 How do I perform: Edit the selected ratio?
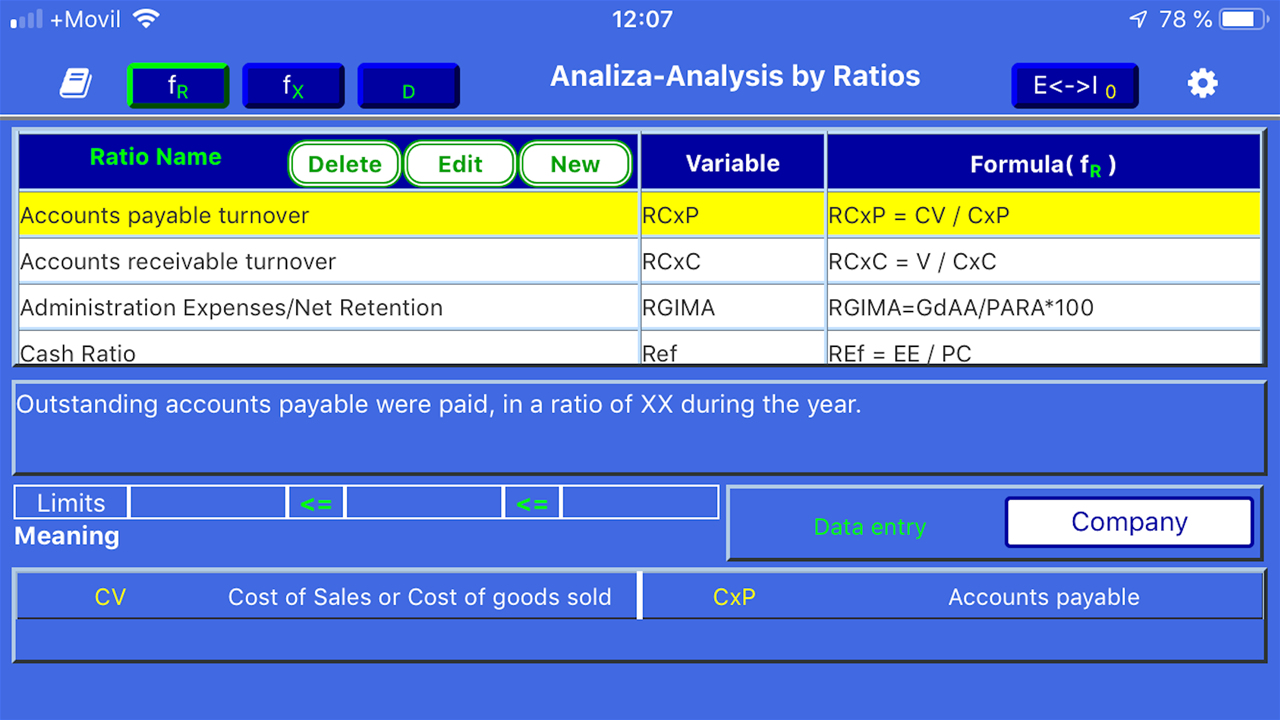460,164
